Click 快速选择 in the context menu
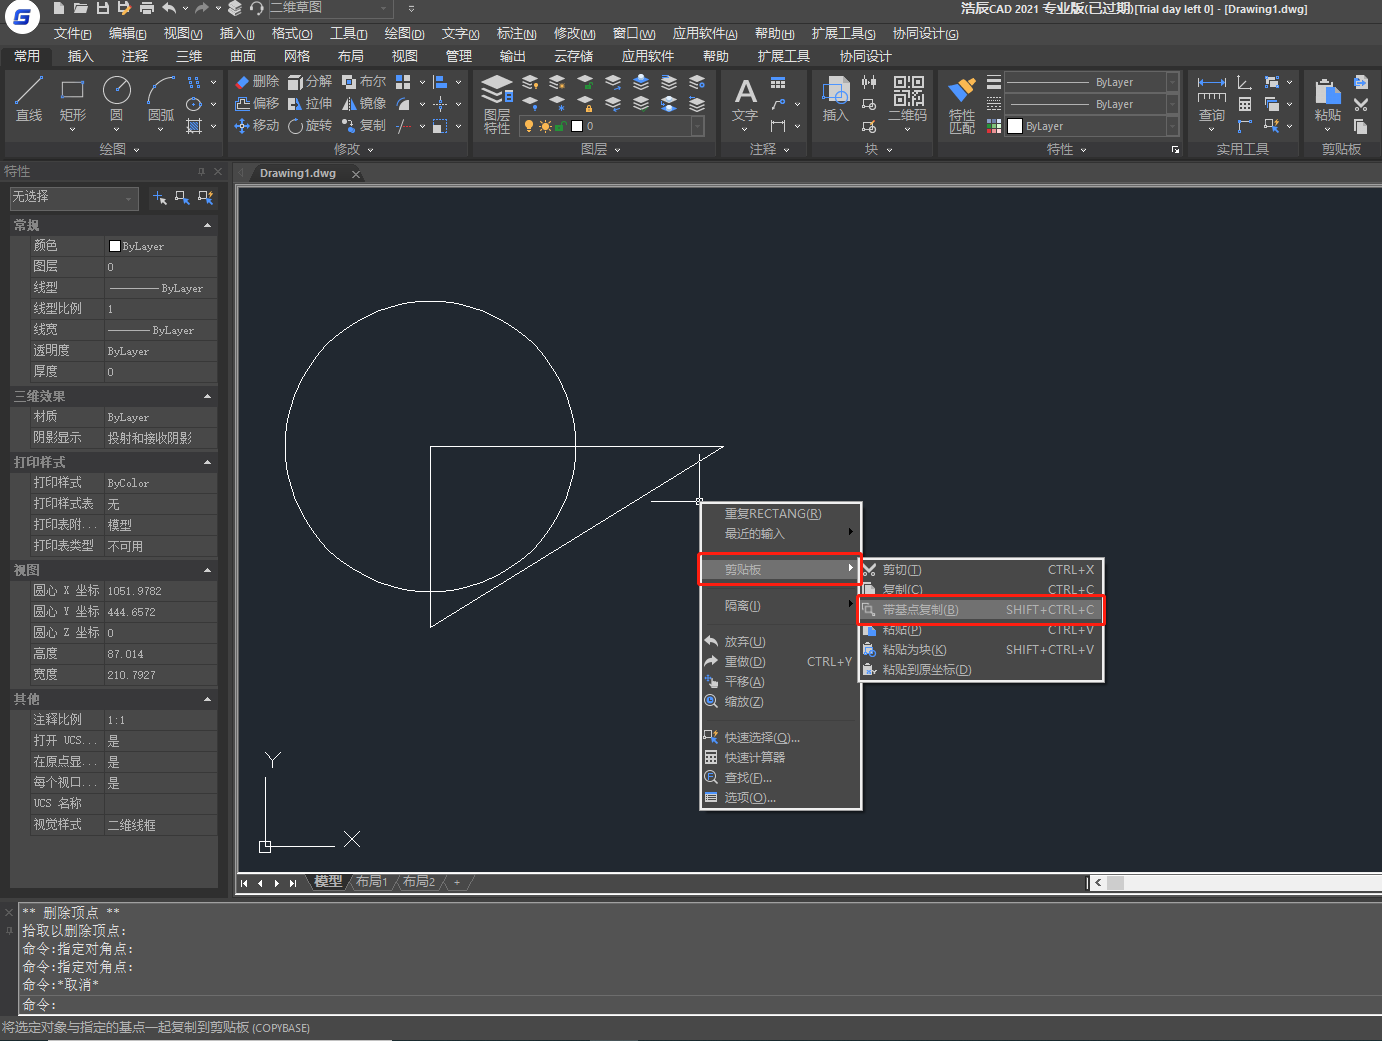 coord(761,738)
